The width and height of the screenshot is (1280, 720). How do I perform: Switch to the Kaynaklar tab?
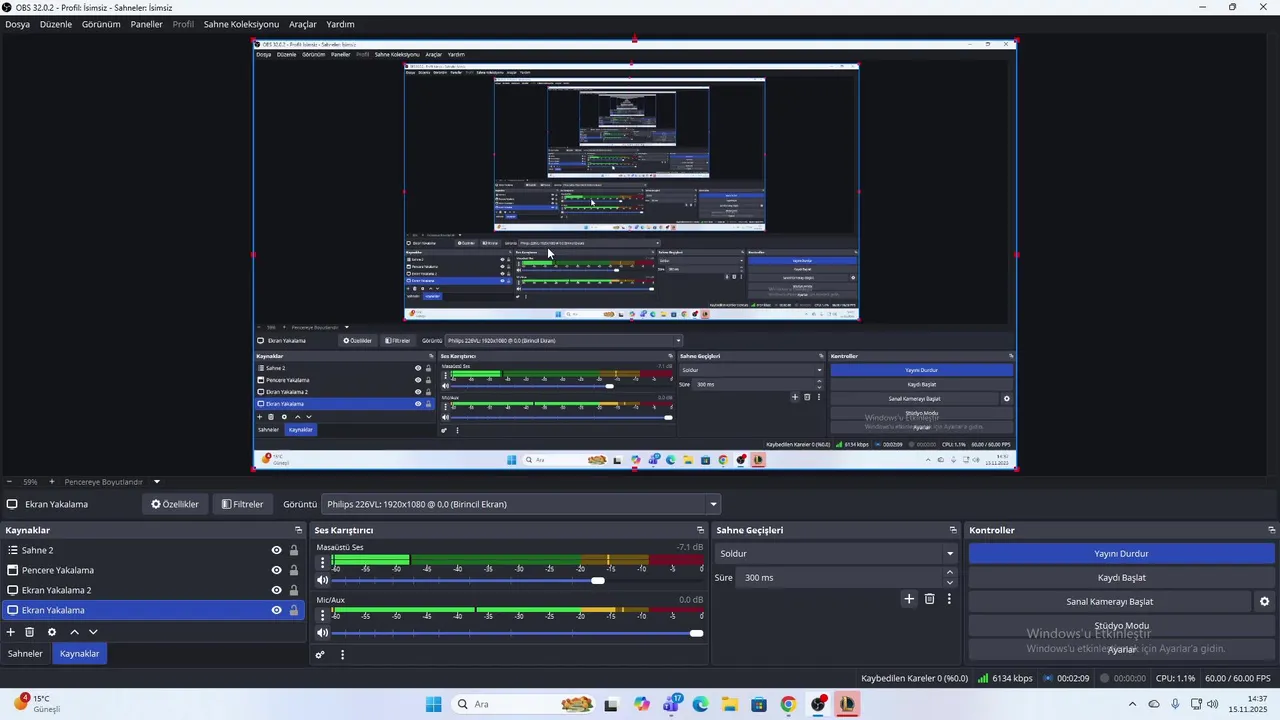(x=80, y=654)
